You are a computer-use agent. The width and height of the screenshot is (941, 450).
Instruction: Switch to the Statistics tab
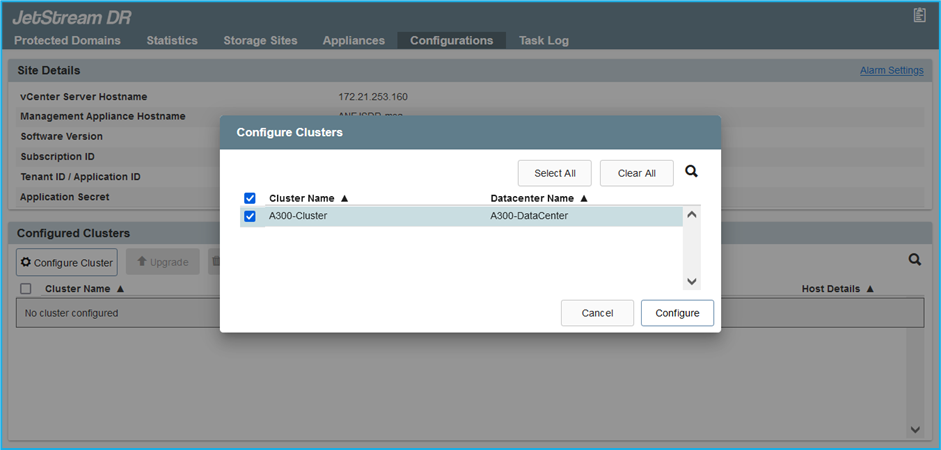click(172, 40)
